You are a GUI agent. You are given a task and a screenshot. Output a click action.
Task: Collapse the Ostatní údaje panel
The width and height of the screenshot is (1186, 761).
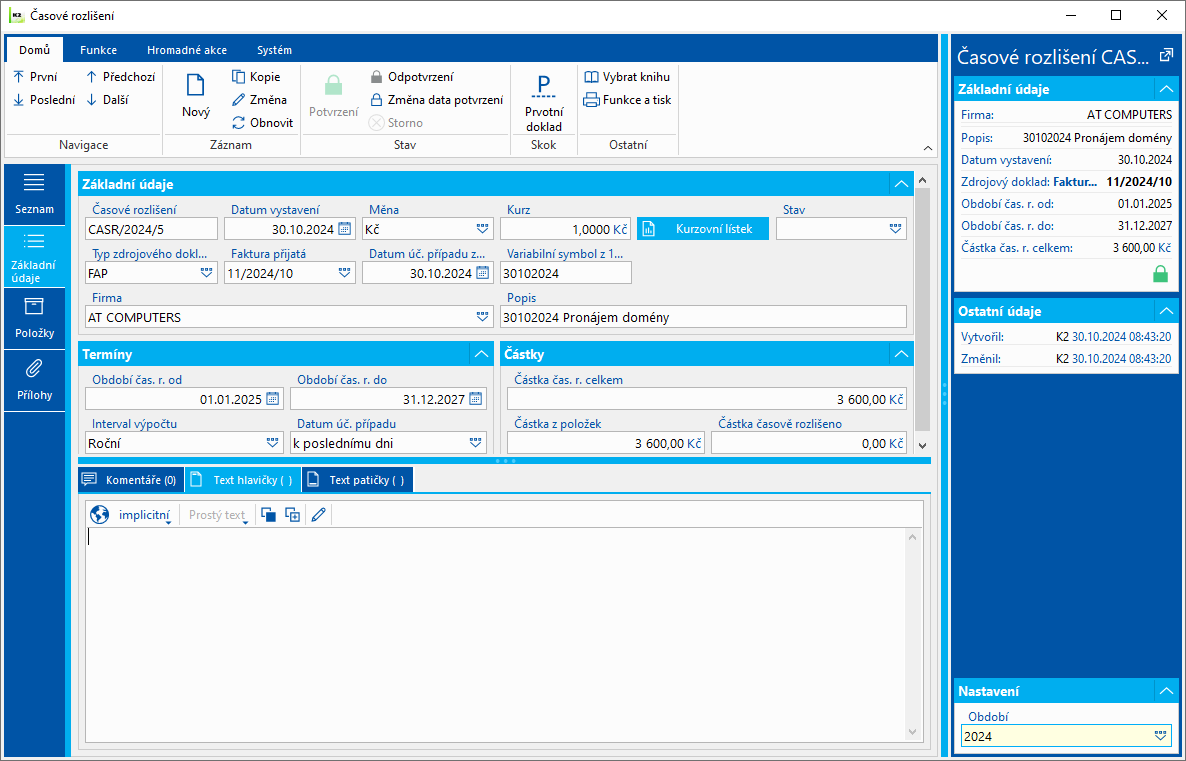[1166, 311]
